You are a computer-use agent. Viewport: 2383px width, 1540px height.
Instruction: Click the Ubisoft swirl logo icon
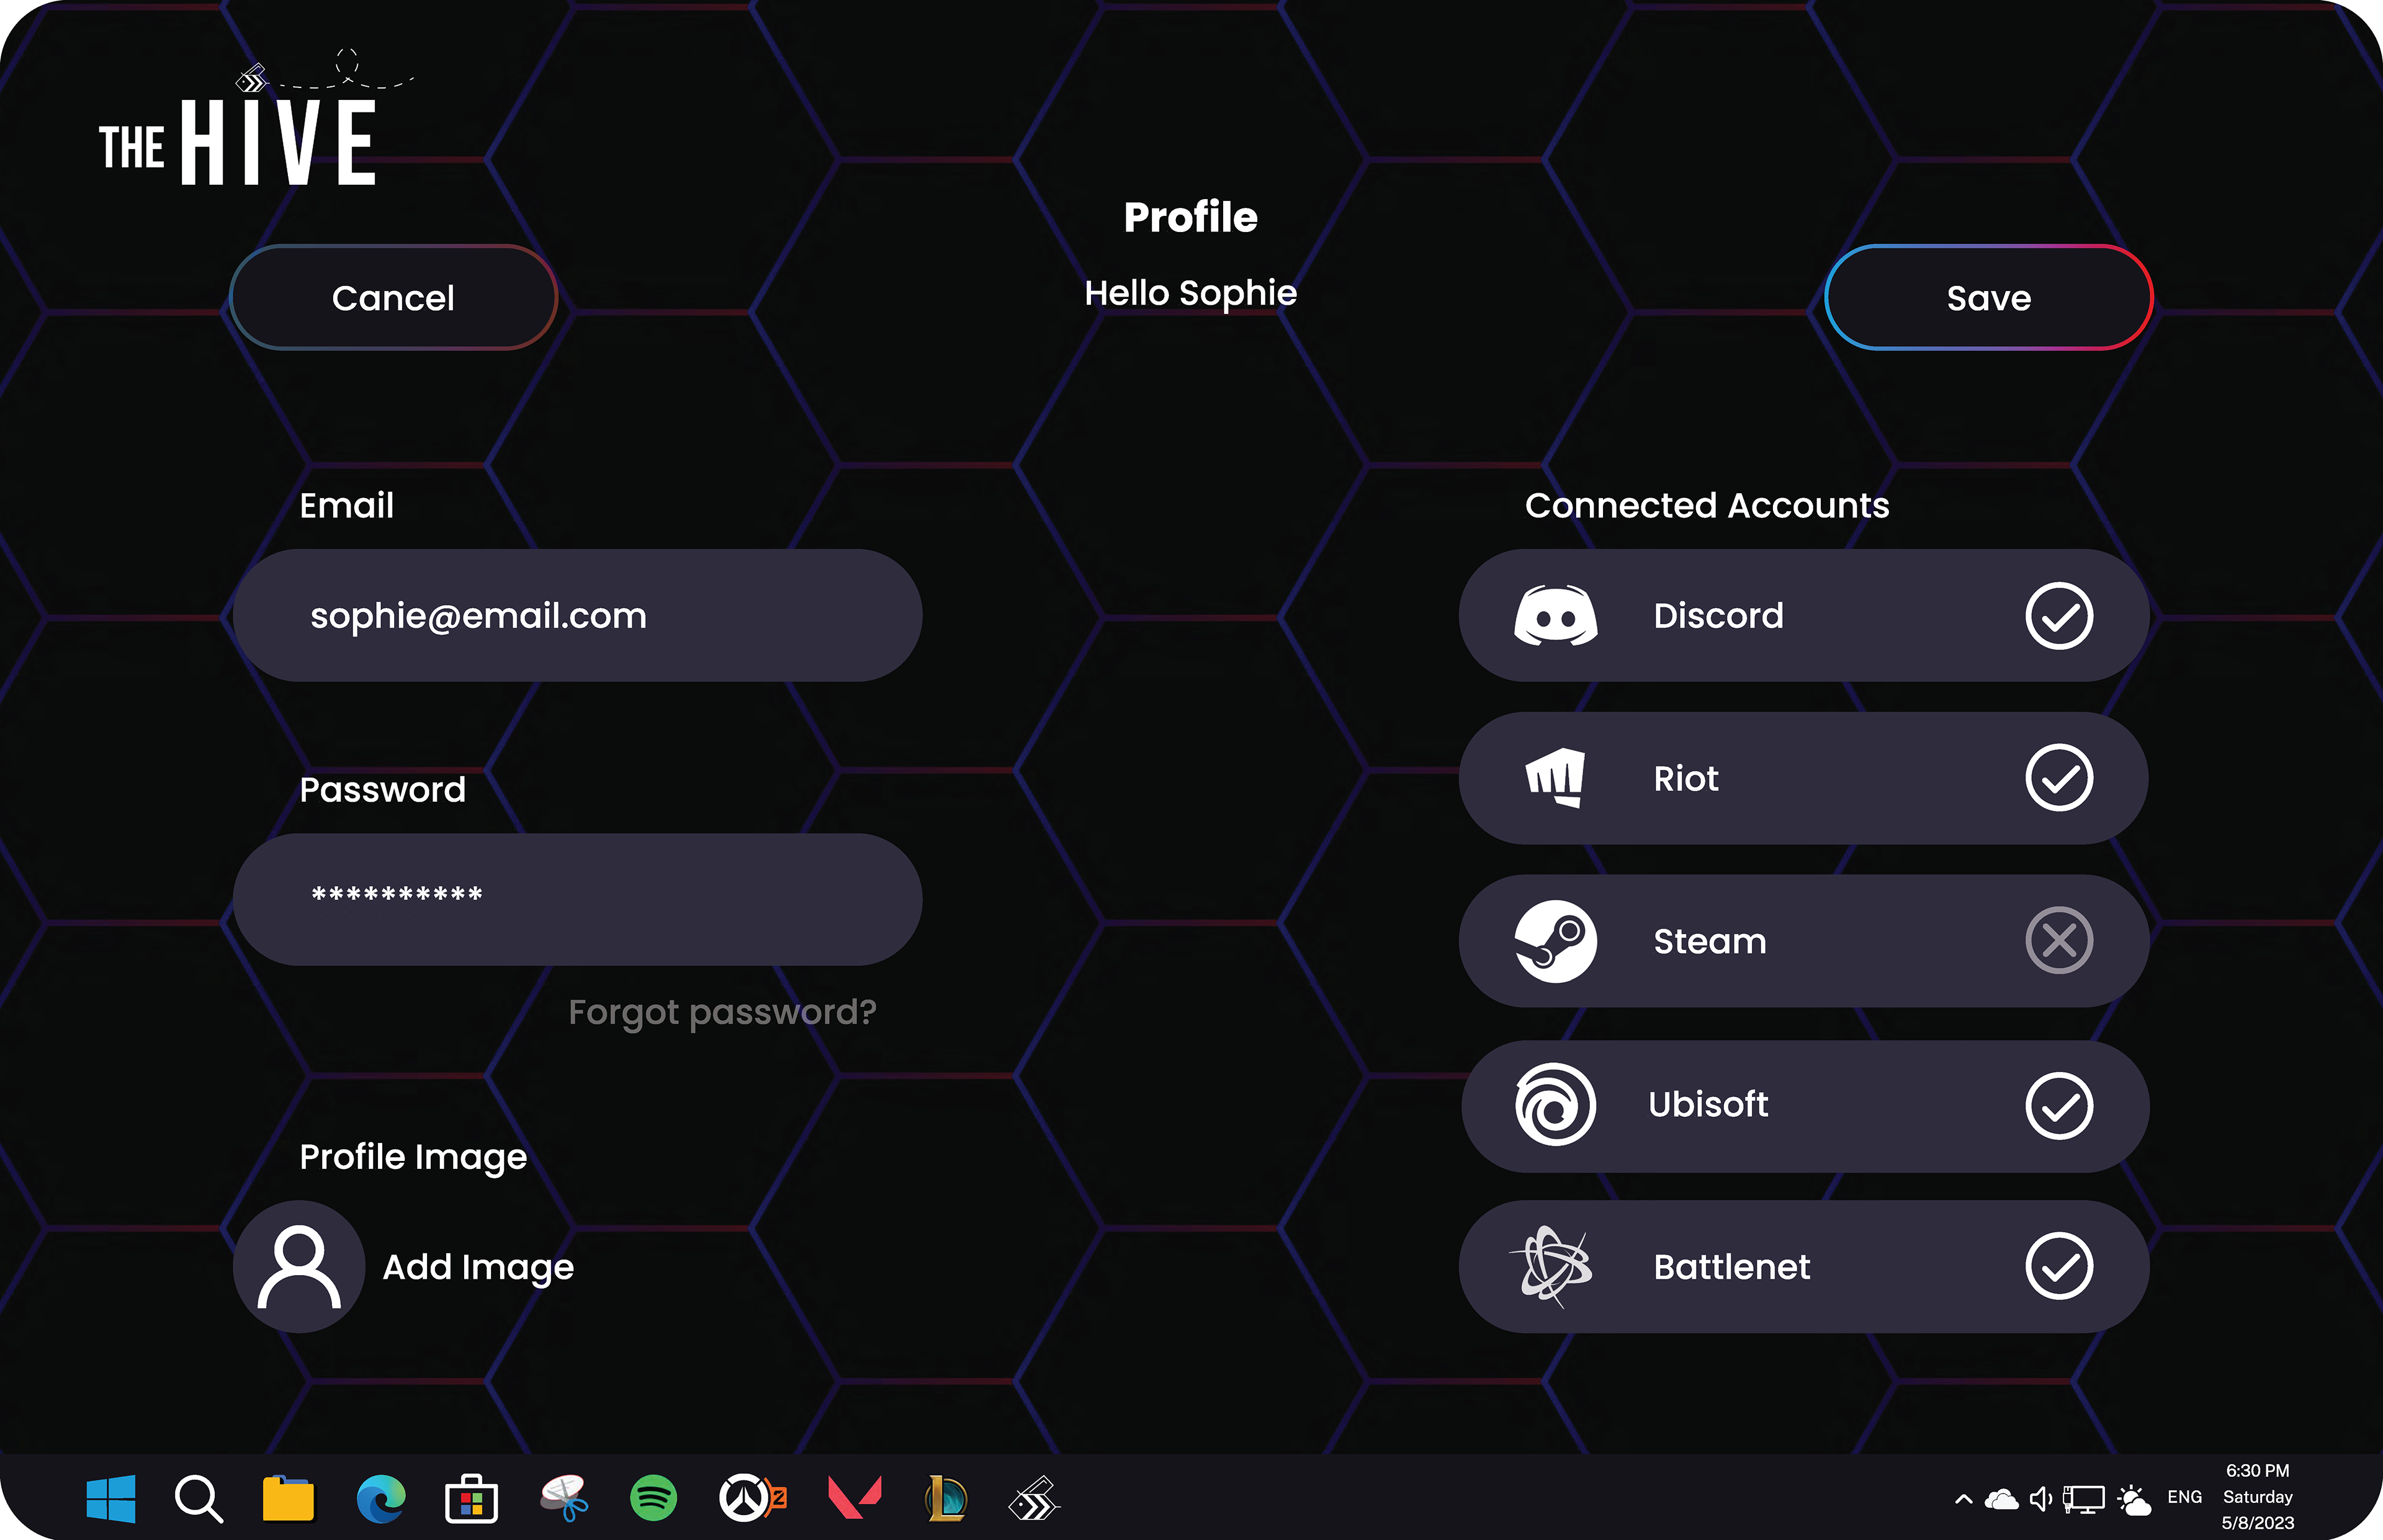[1555, 1105]
